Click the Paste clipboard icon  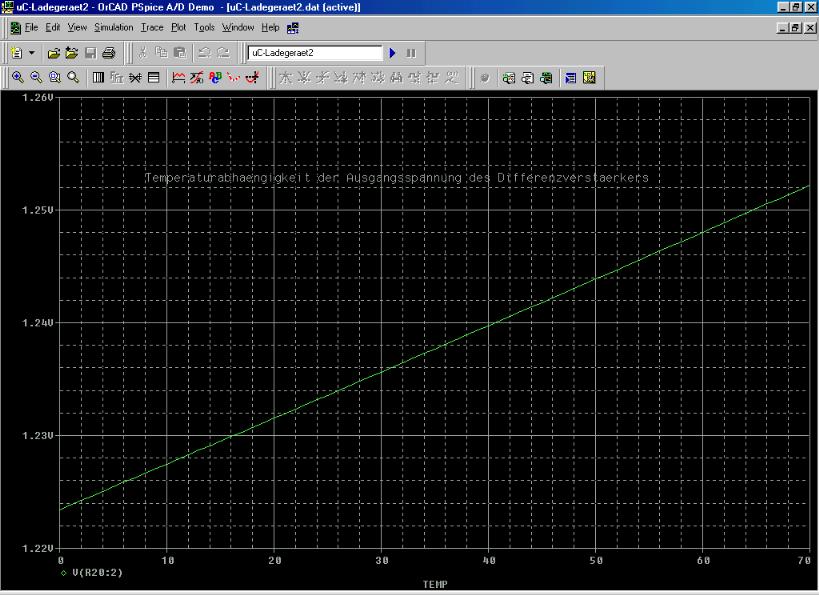click(180, 53)
